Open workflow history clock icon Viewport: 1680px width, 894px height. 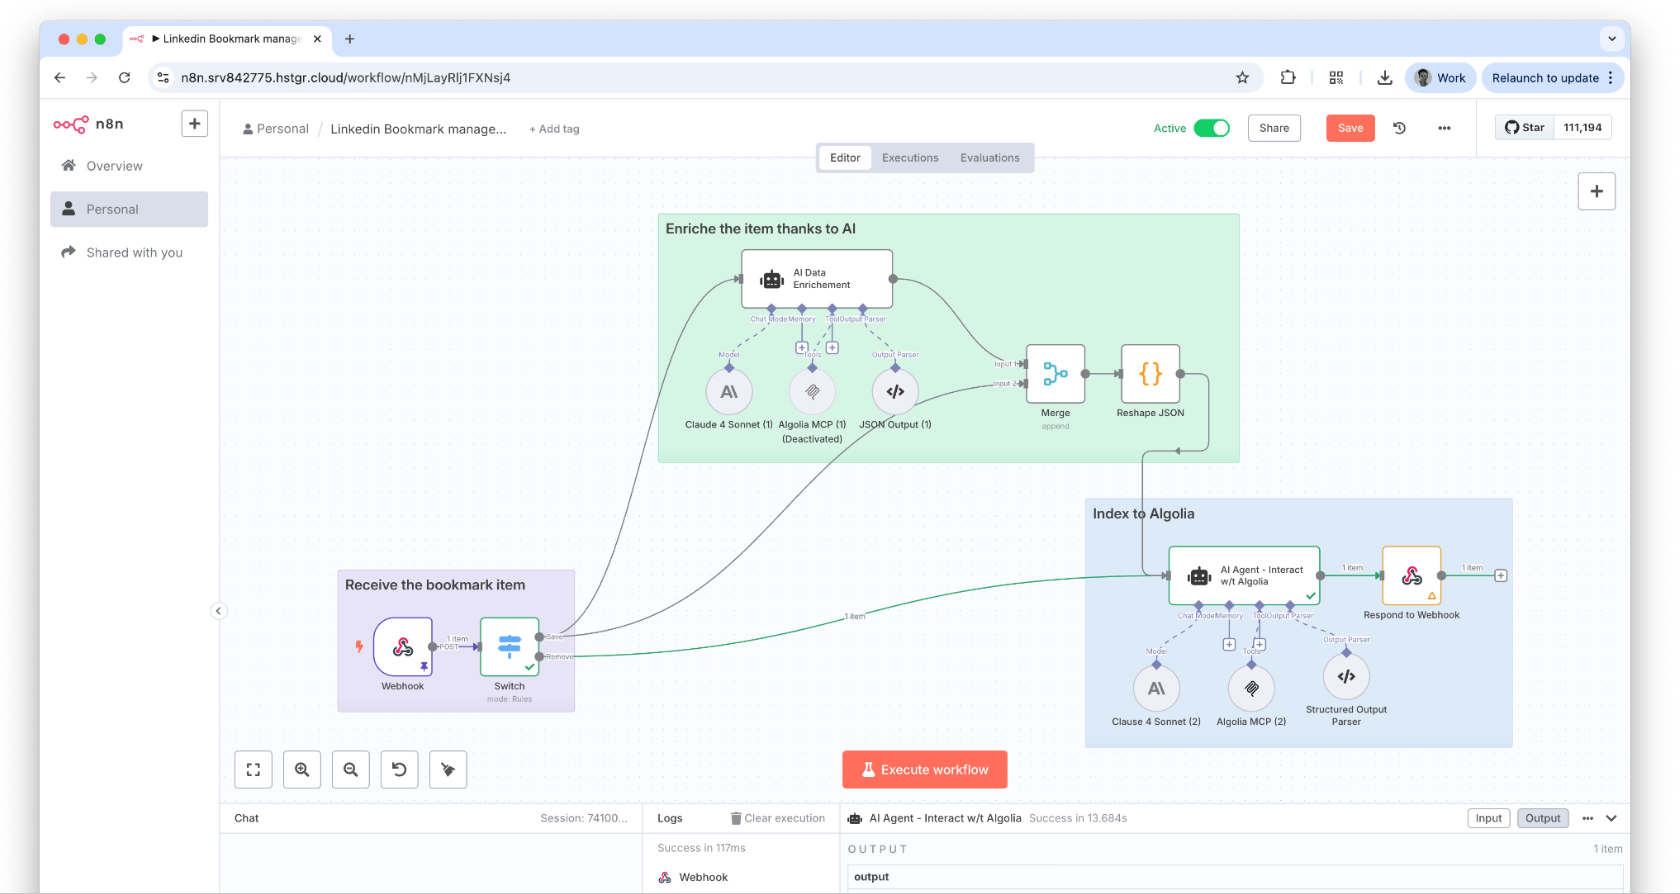(x=1400, y=128)
